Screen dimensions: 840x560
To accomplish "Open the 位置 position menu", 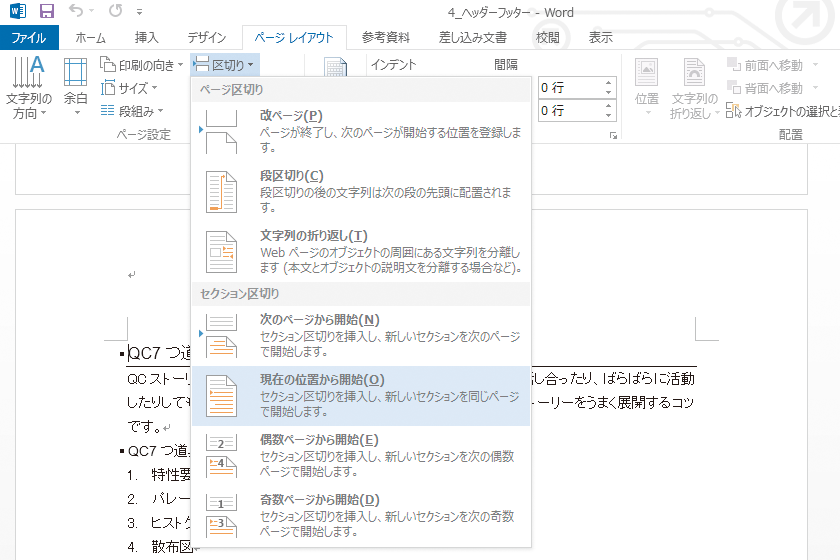I will [x=647, y=87].
